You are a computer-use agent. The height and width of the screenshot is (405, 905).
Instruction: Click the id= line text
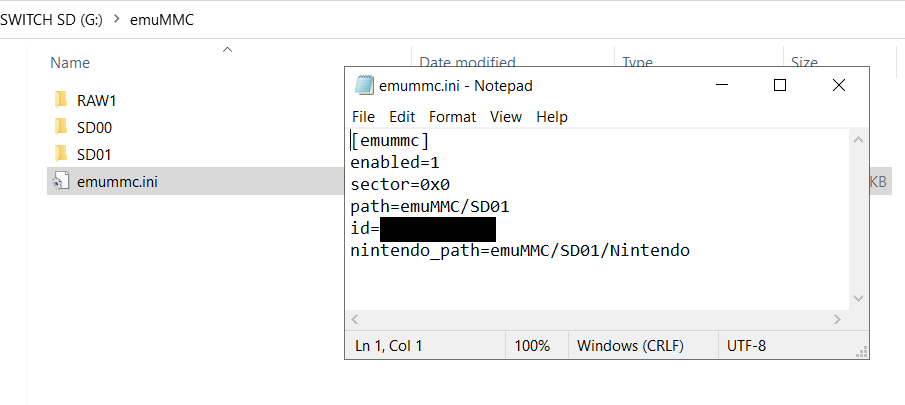pyautogui.click(x=364, y=228)
